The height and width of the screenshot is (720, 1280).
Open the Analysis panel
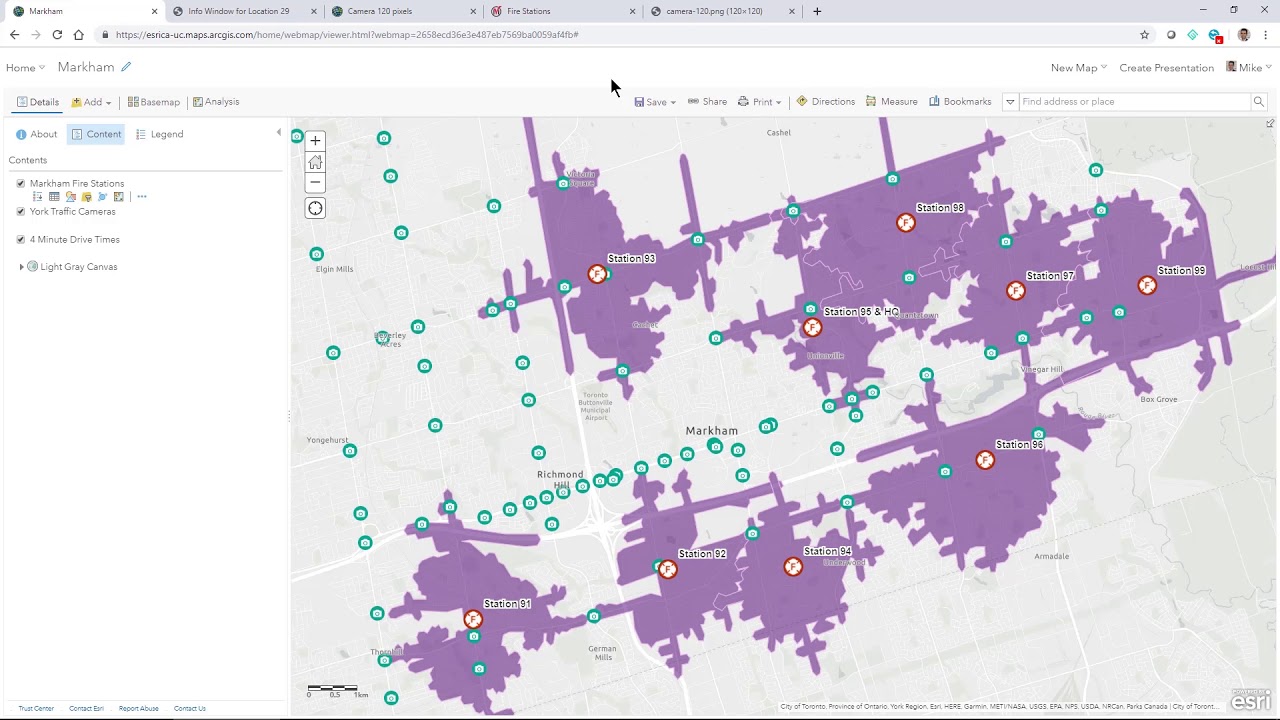216,102
